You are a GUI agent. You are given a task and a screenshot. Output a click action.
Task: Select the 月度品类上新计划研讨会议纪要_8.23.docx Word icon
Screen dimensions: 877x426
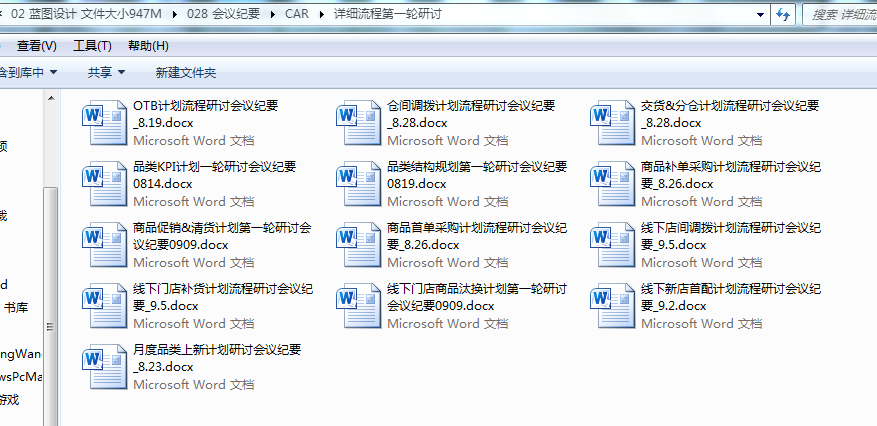[104, 365]
